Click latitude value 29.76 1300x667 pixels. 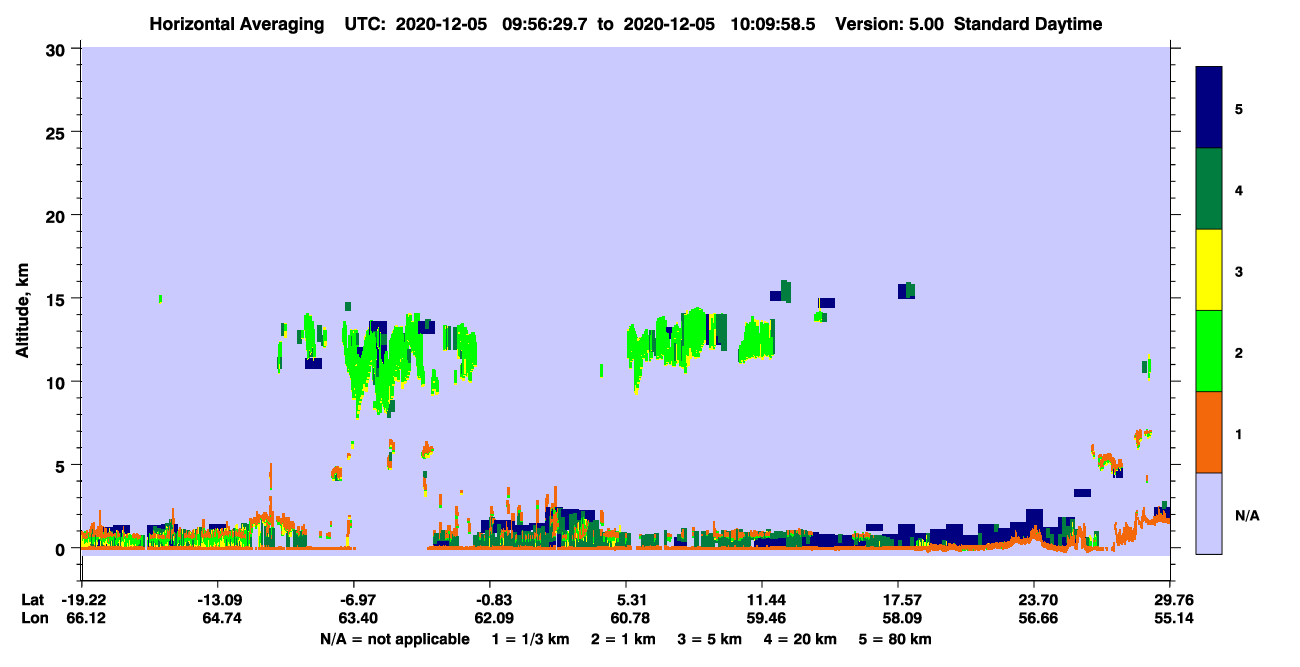(1173, 600)
